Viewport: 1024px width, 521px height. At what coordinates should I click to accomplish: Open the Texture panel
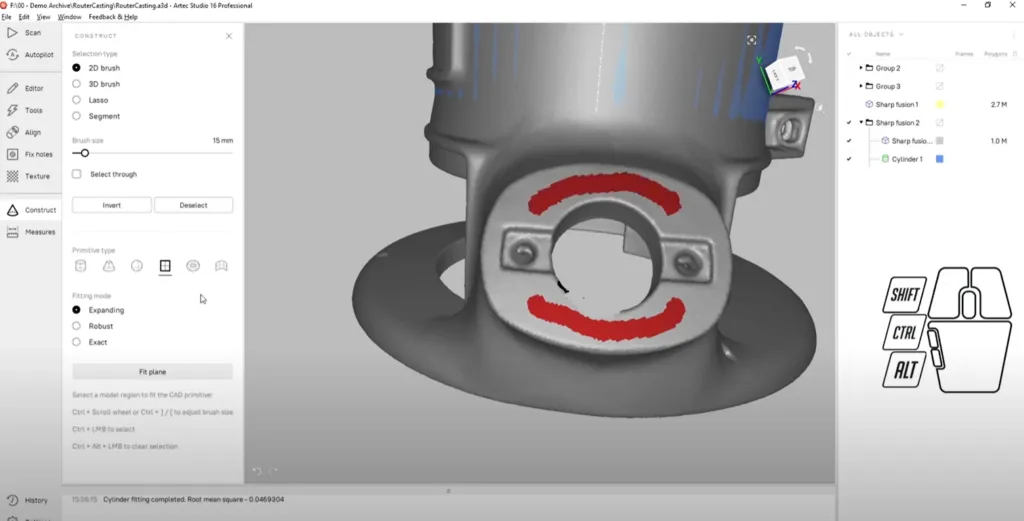pos(29,176)
